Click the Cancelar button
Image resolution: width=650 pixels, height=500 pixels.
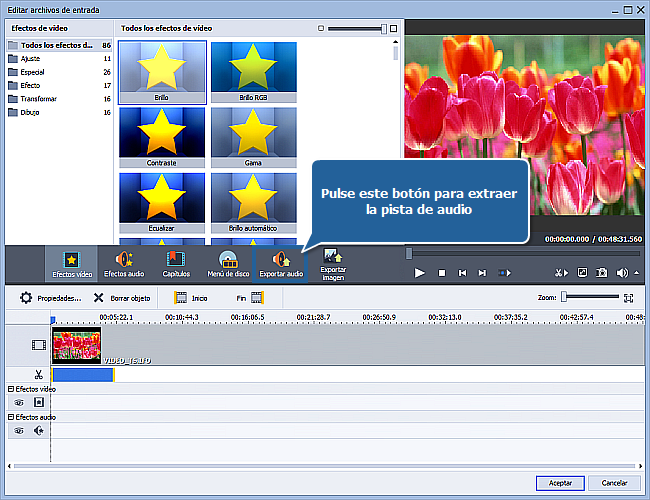pyautogui.click(x=614, y=483)
